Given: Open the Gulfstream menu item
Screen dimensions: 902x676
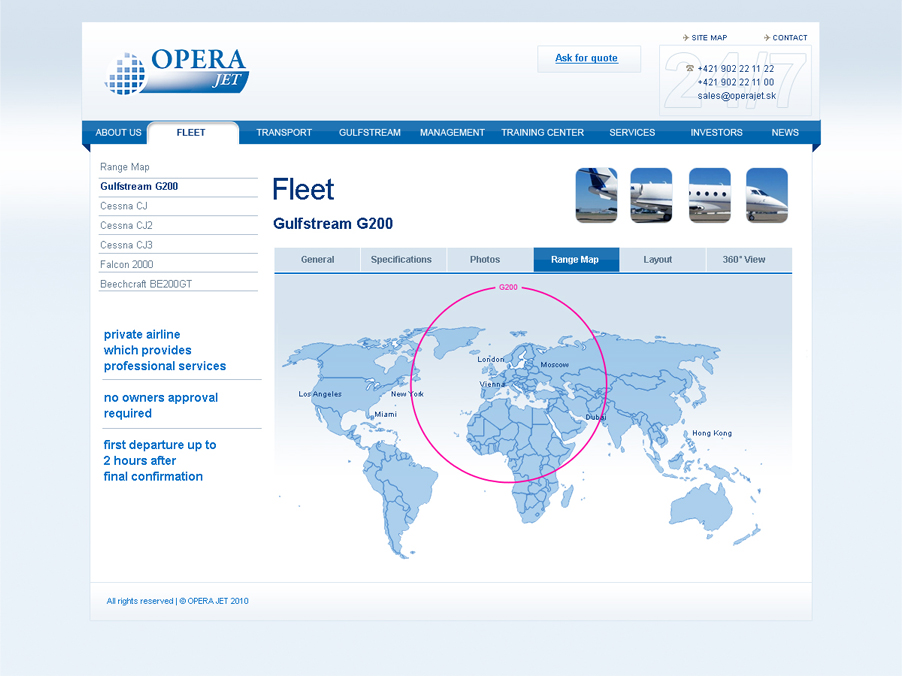Looking at the screenshot, I should [369, 132].
